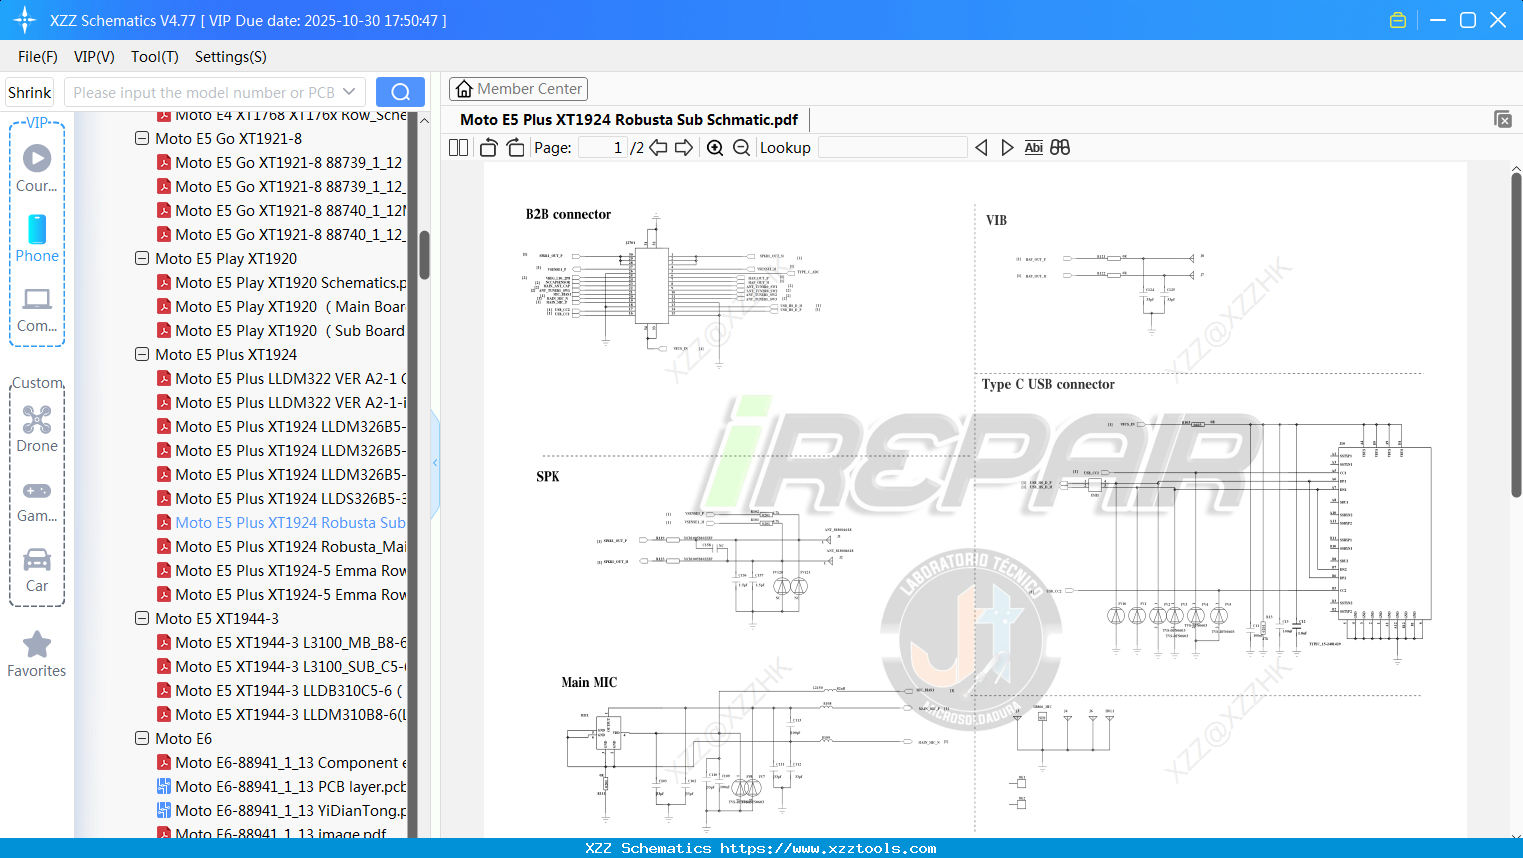The height and width of the screenshot is (858, 1523).
Task: Toggle the Abi whole-word match icon
Action: pyautogui.click(x=1033, y=148)
